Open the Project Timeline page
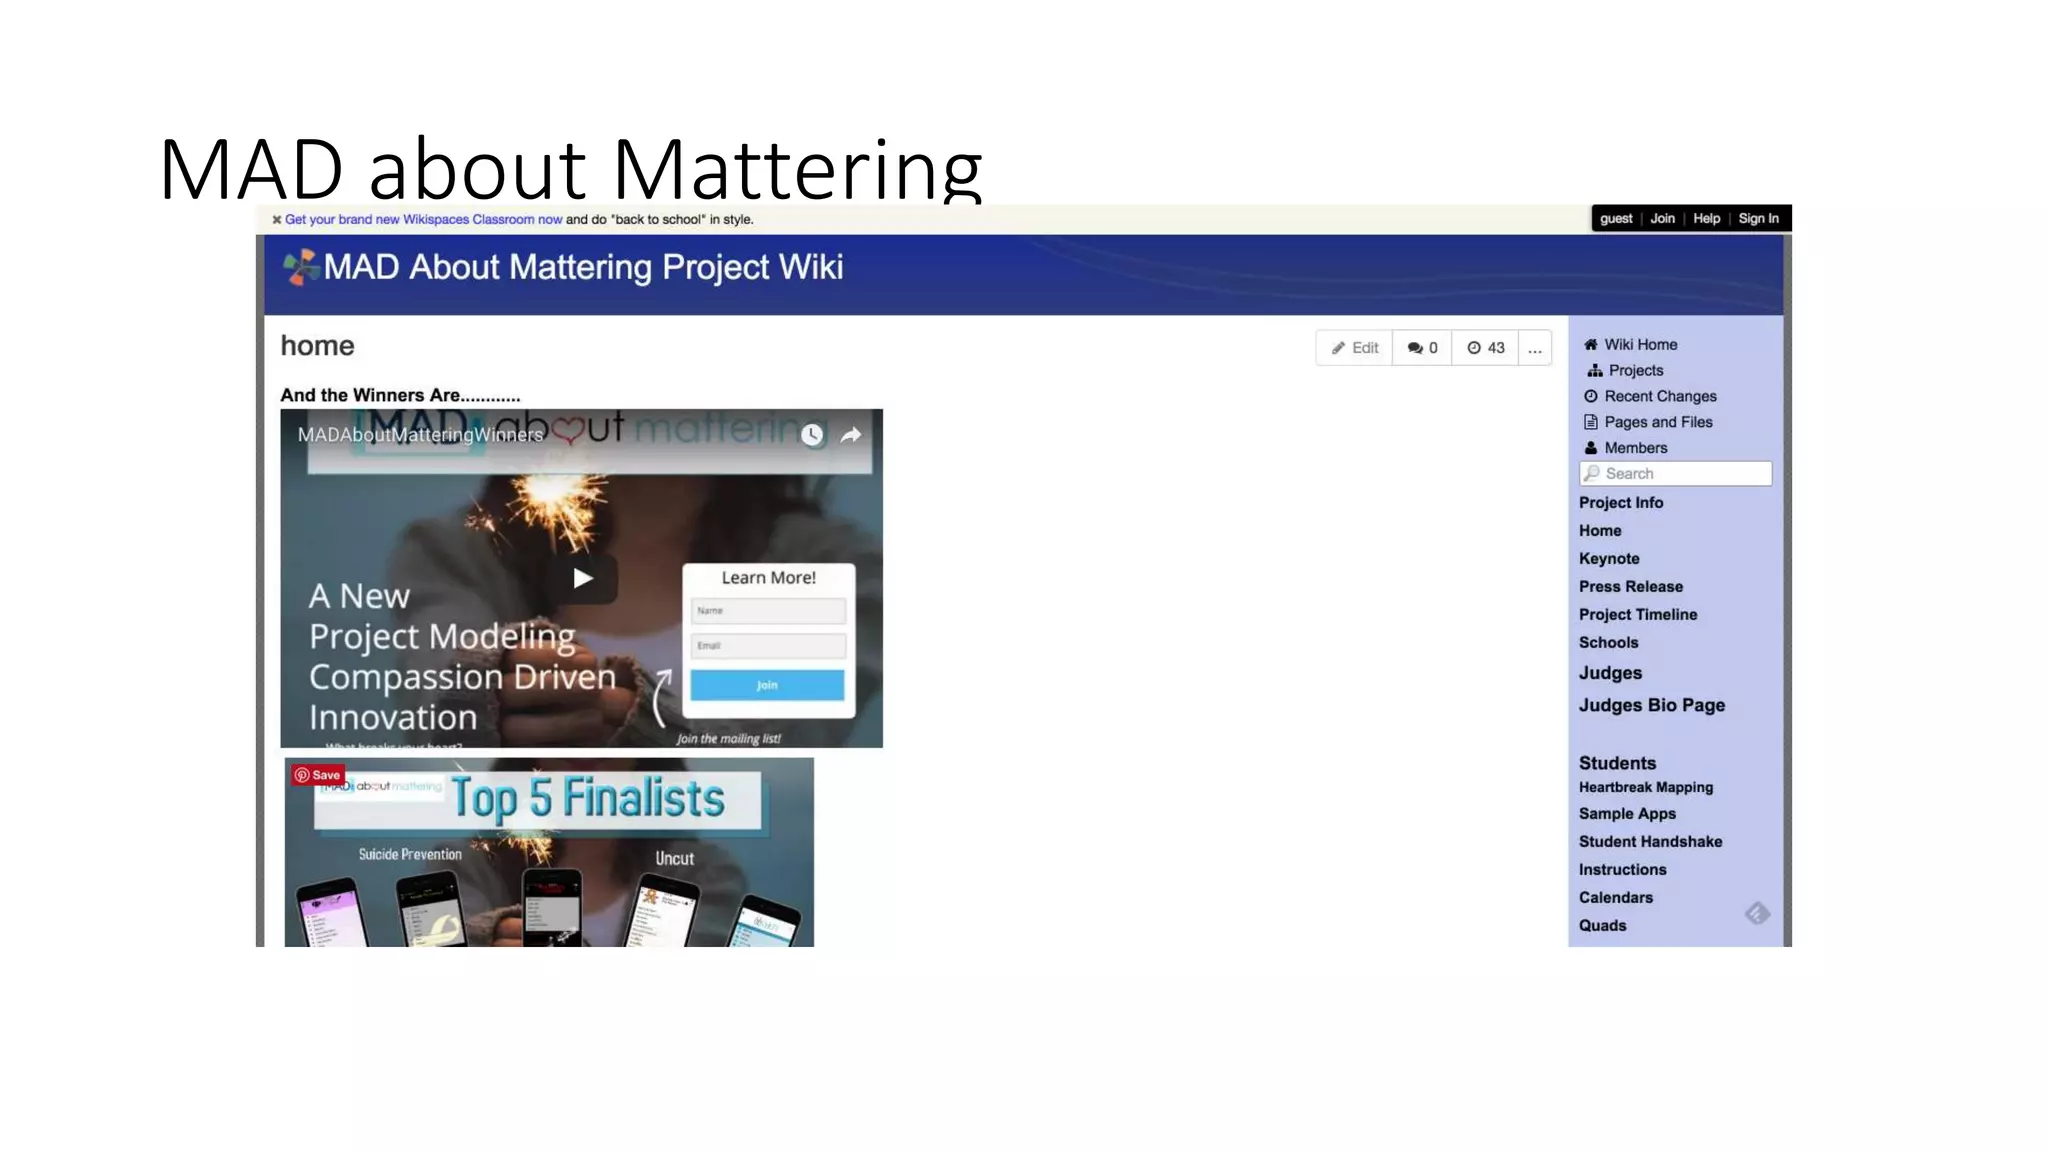Viewport: 2048px width, 1152px height. [1638, 615]
